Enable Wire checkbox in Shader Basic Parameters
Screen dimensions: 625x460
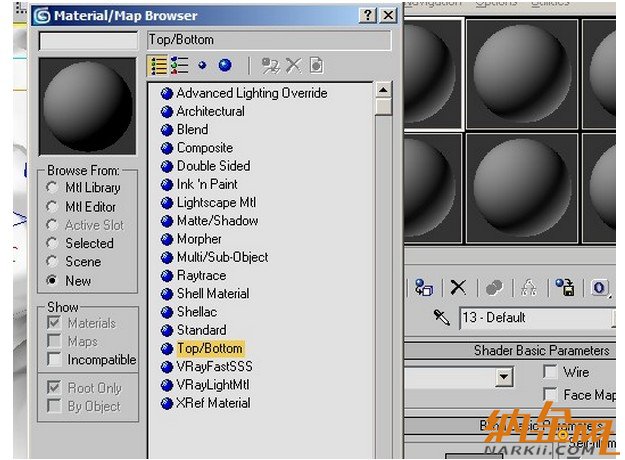click(550, 372)
